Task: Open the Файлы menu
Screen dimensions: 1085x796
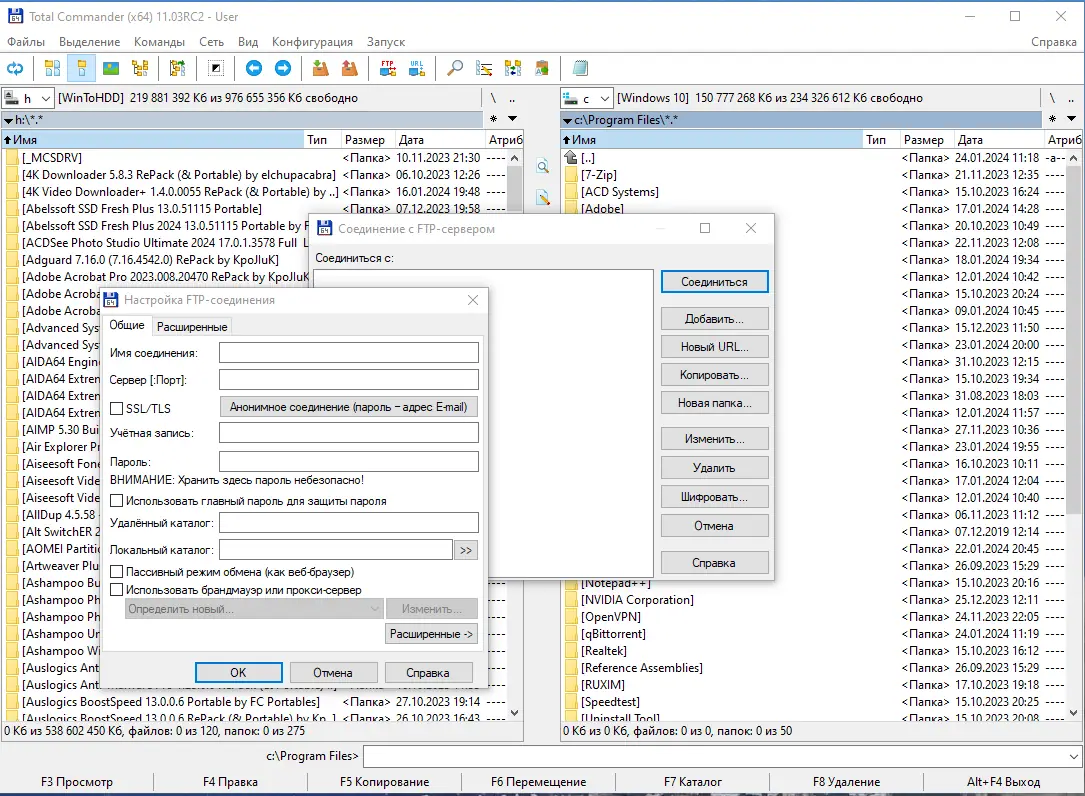Action: coord(26,42)
